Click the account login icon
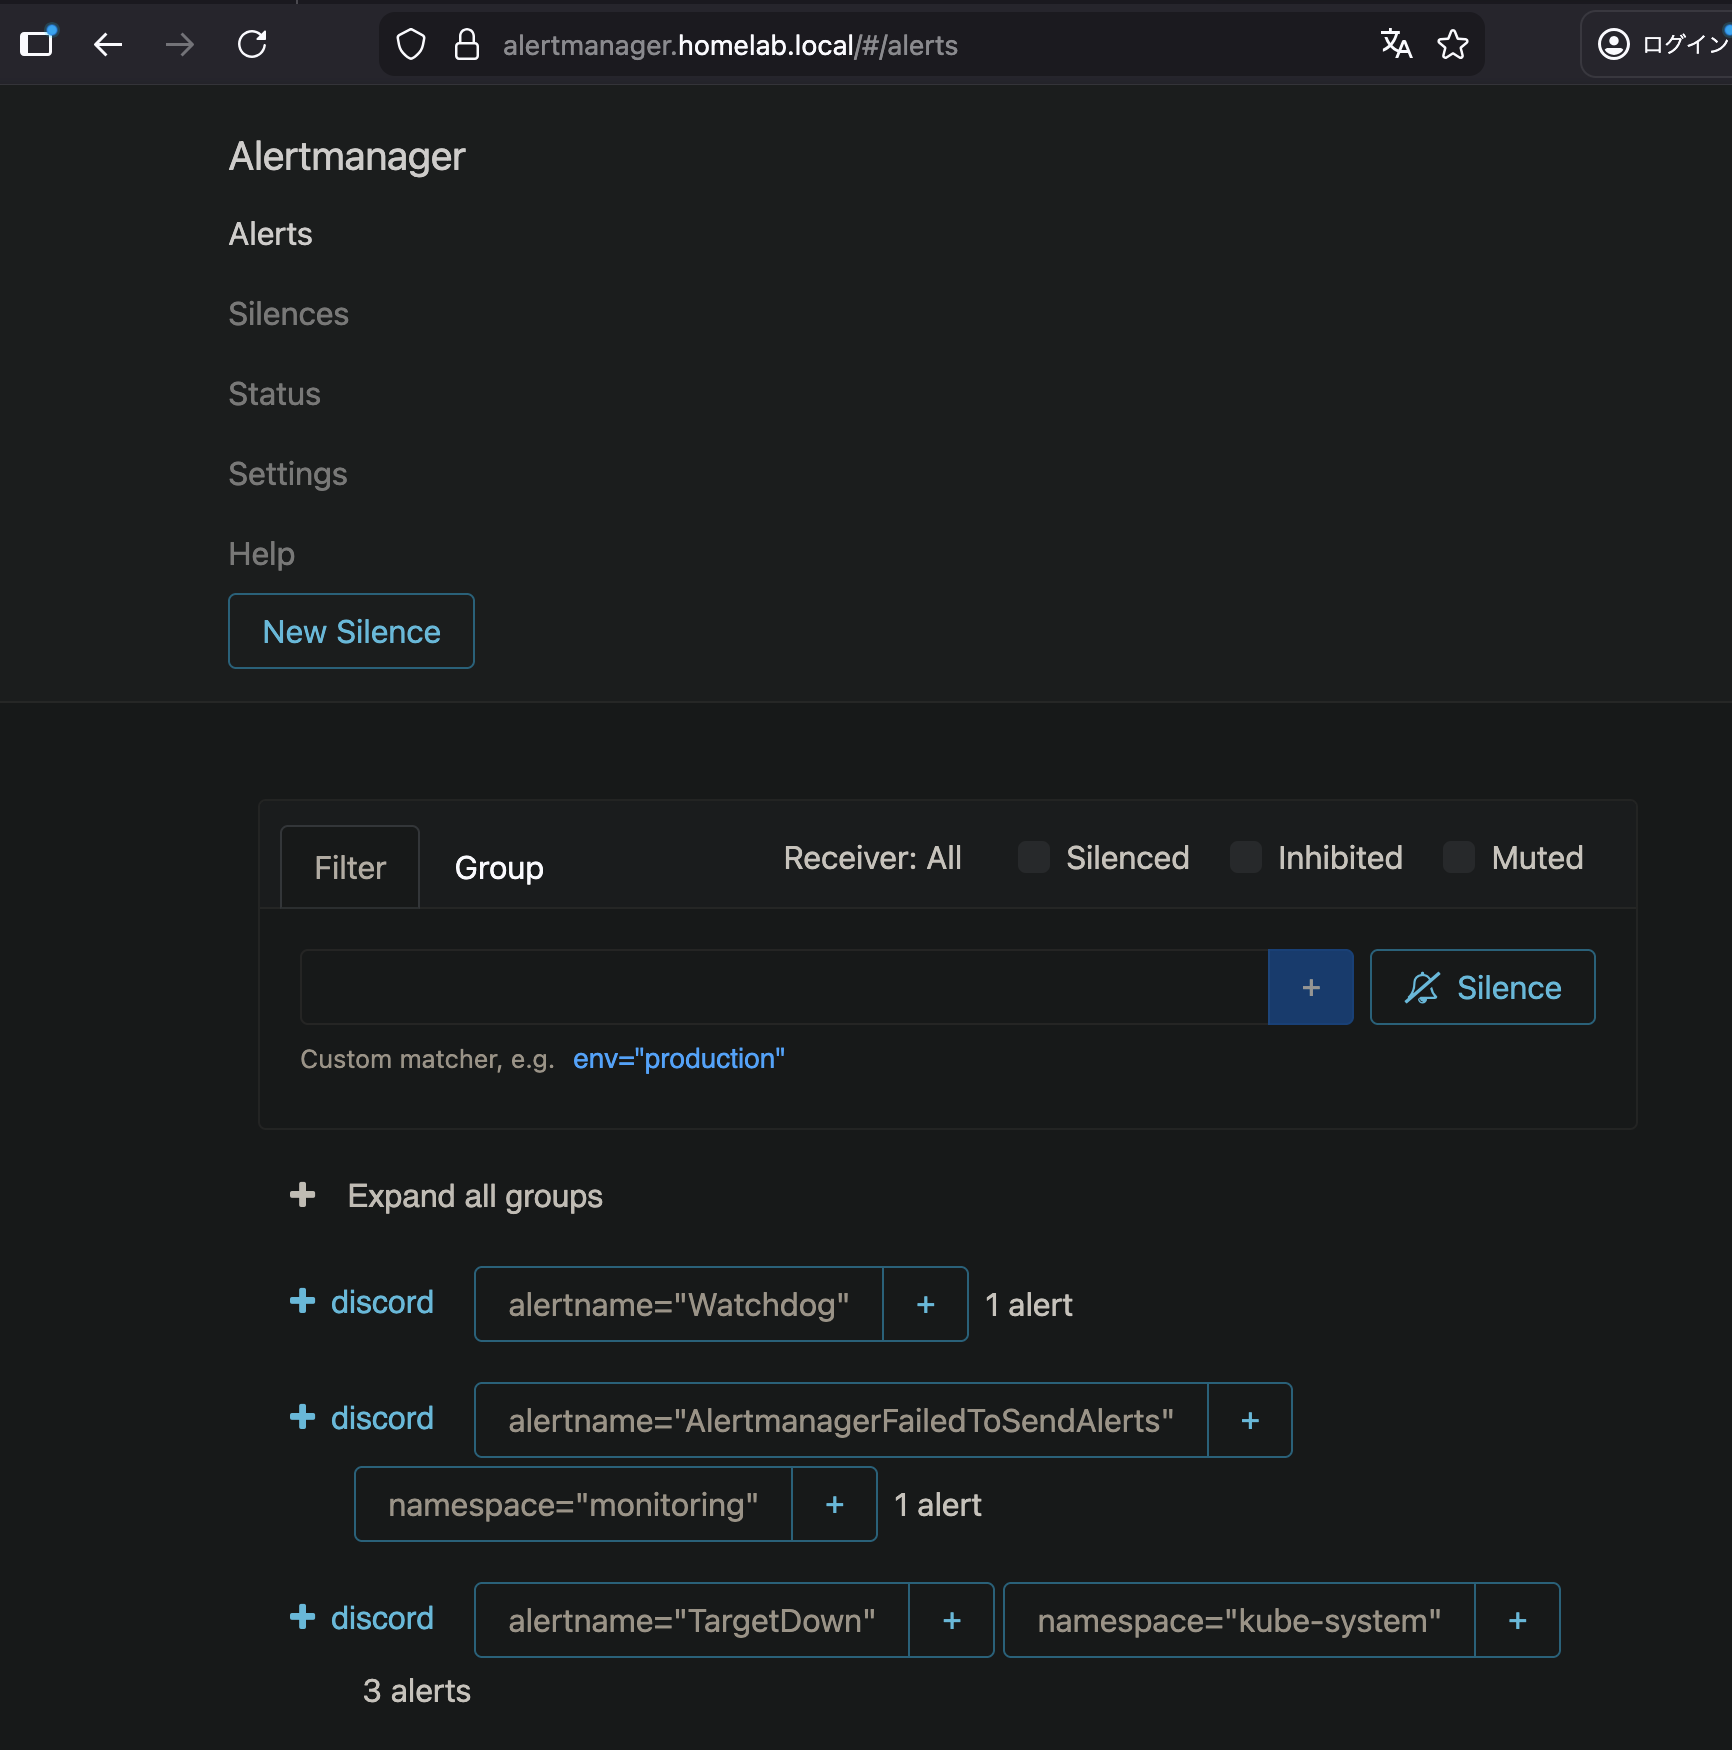Image resolution: width=1732 pixels, height=1750 pixels. [1613, 44]
